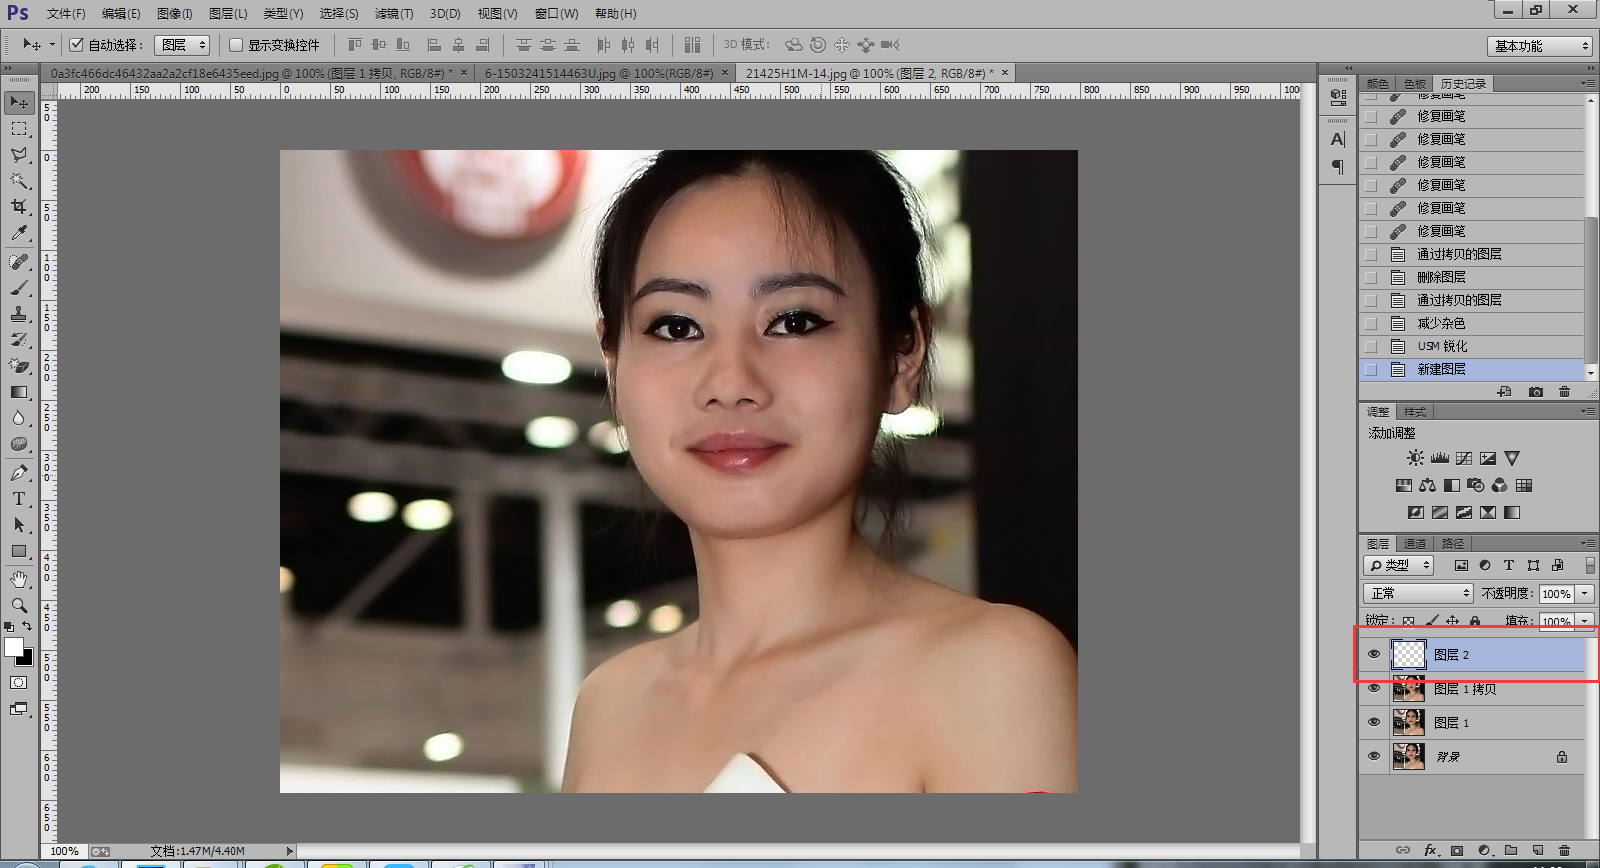Filter layers by type layer icon
This screenshot has height=868, width=1600.
click(1509, 565)
